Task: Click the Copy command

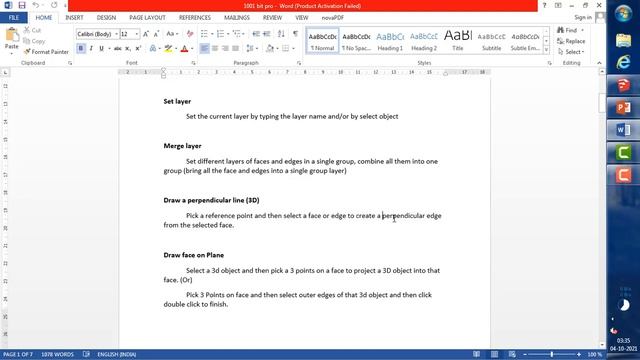Action: click(34, 41)
